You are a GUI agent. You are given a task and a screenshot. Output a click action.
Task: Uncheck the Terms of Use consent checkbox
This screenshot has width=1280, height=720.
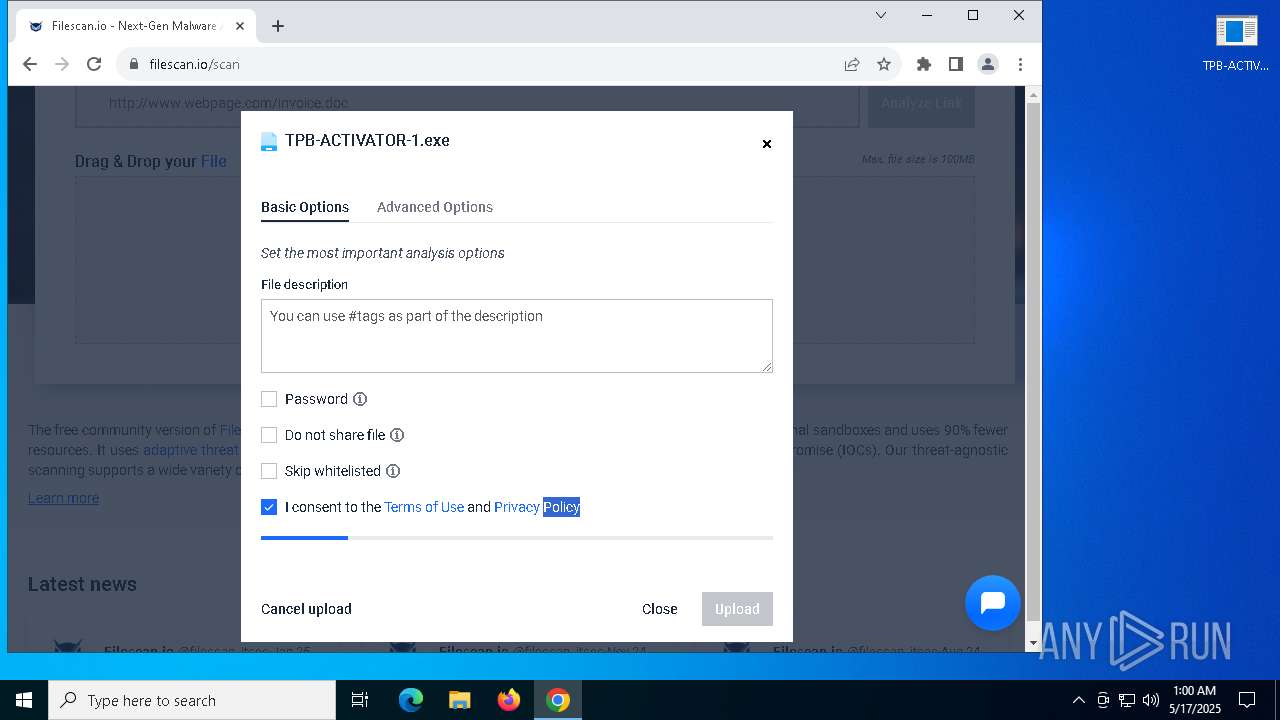pos(269,507)
